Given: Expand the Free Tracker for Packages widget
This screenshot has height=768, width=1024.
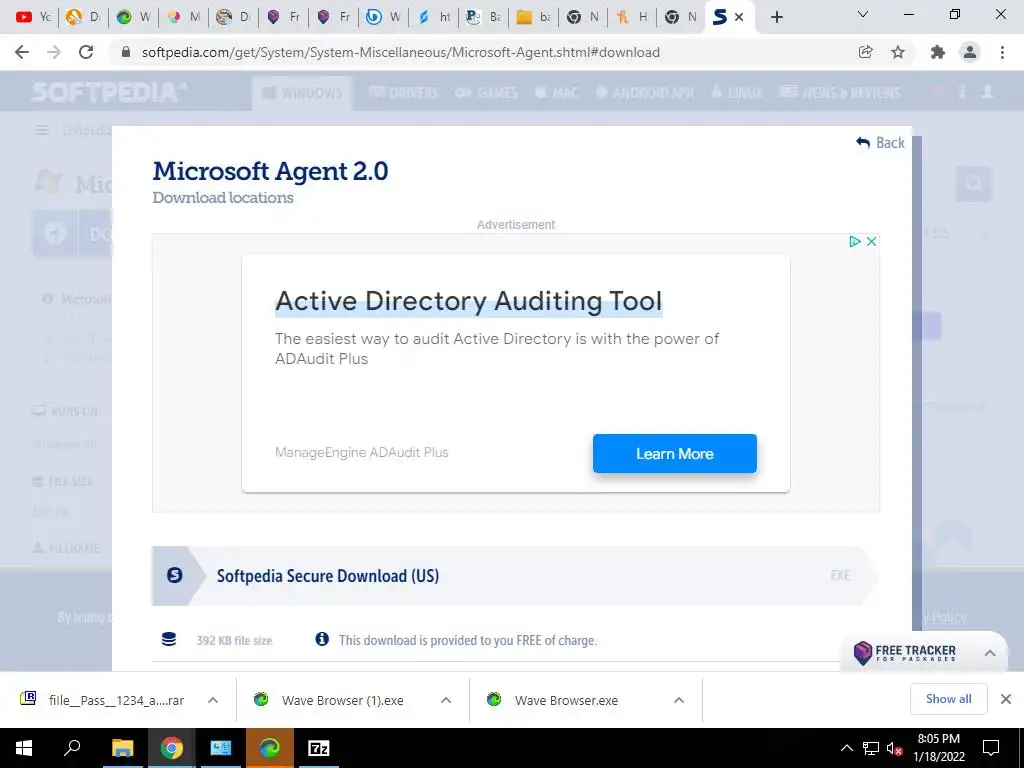Looking at the screenshot, I should pos(990,652).
